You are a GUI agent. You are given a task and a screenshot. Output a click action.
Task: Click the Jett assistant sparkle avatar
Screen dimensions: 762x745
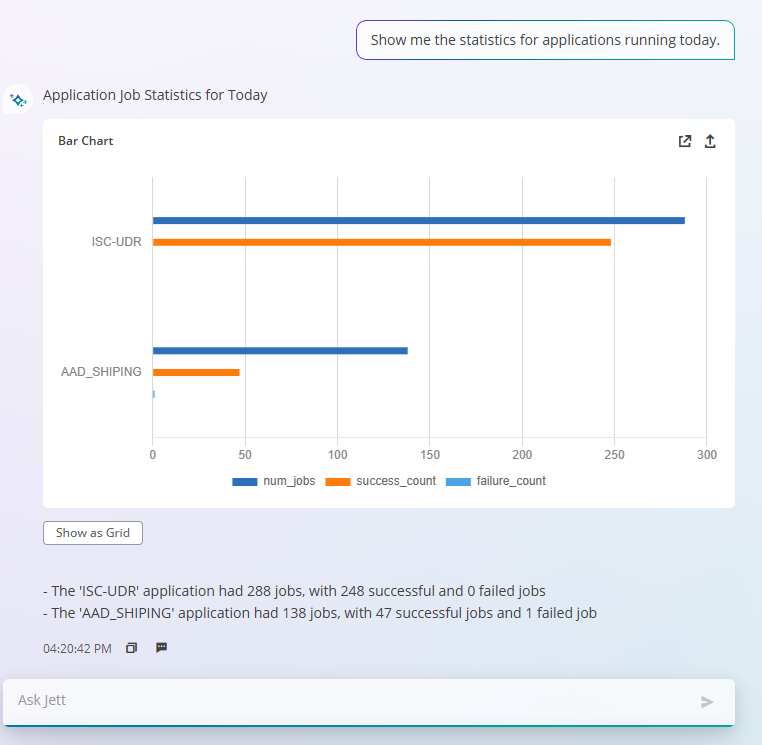[18, 100]
